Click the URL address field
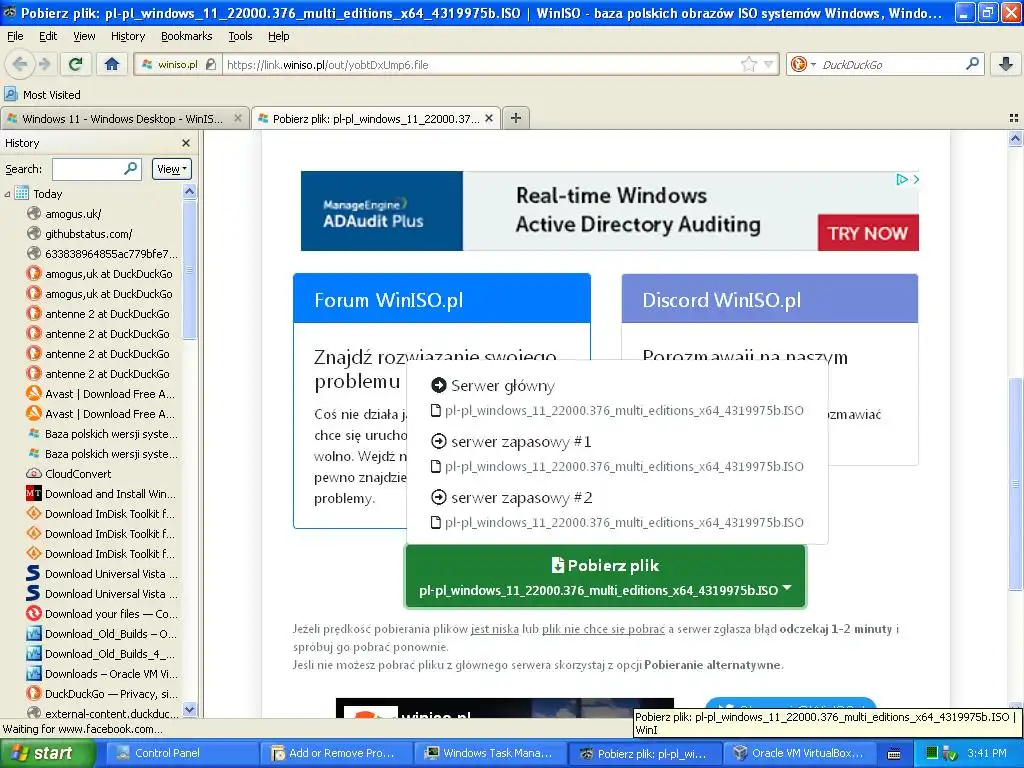The height and width of the screenshot is (768, 1024). tap(482, 64)
